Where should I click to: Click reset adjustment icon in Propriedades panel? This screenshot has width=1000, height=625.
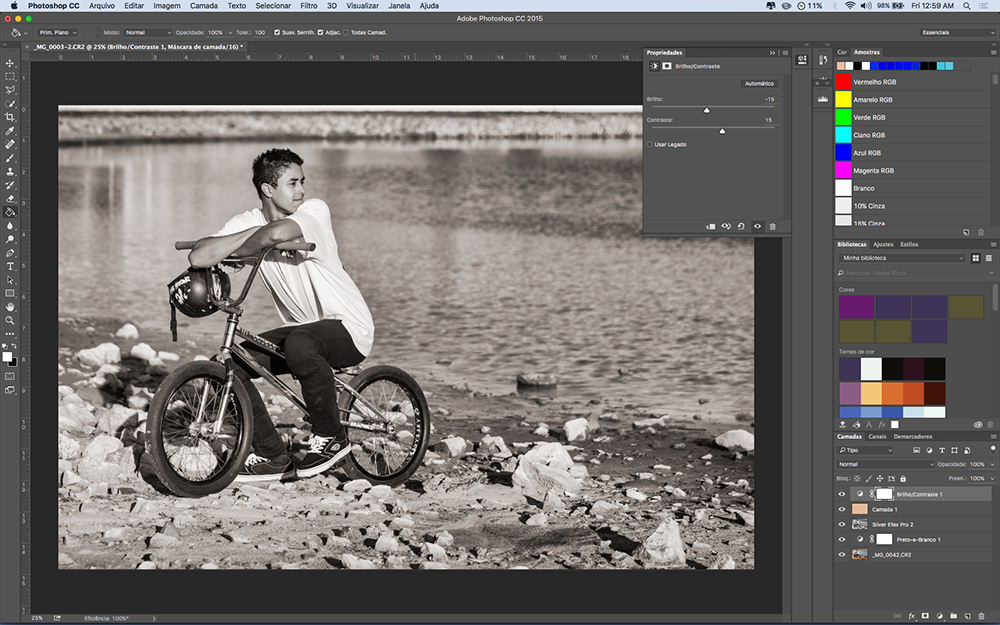pos(741,226)
